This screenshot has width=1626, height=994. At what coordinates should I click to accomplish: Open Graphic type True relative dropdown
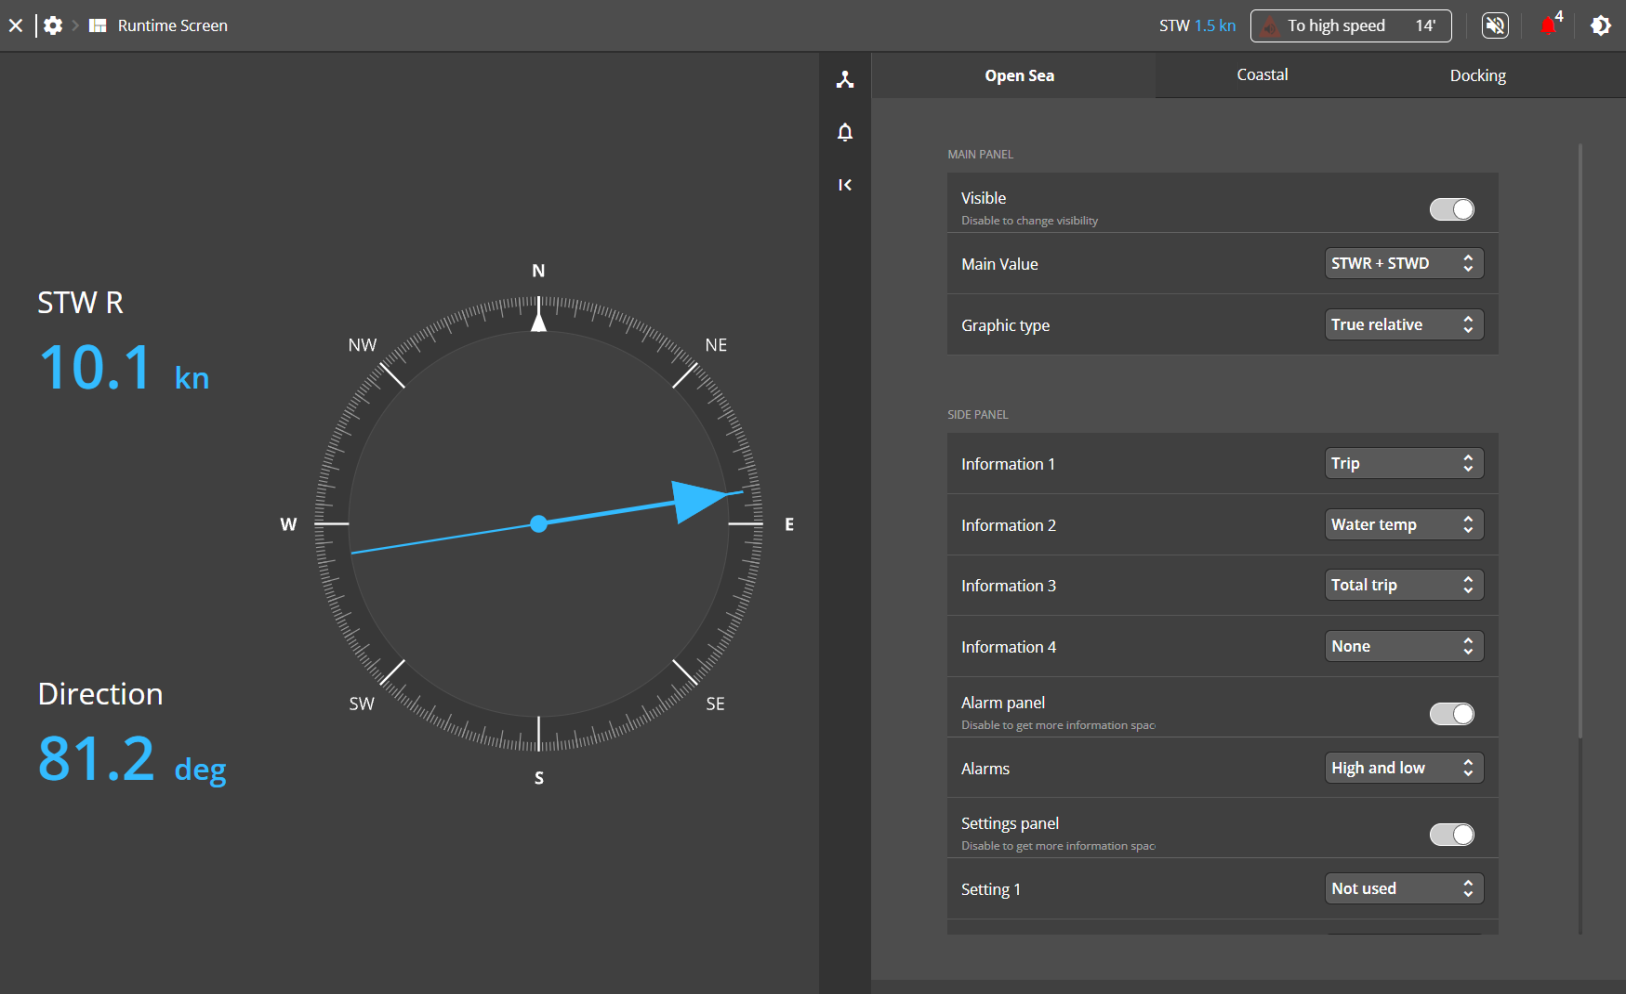click(1404, 325)
